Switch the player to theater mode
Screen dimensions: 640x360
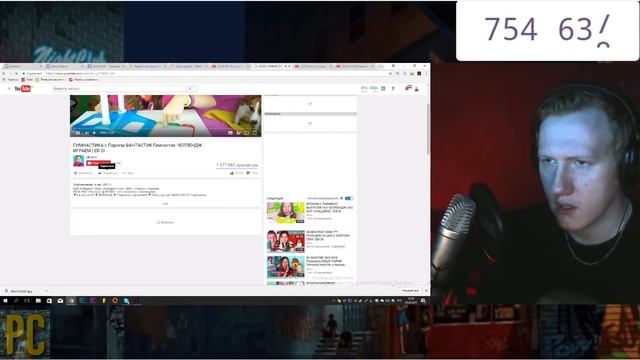click(246, 133)
